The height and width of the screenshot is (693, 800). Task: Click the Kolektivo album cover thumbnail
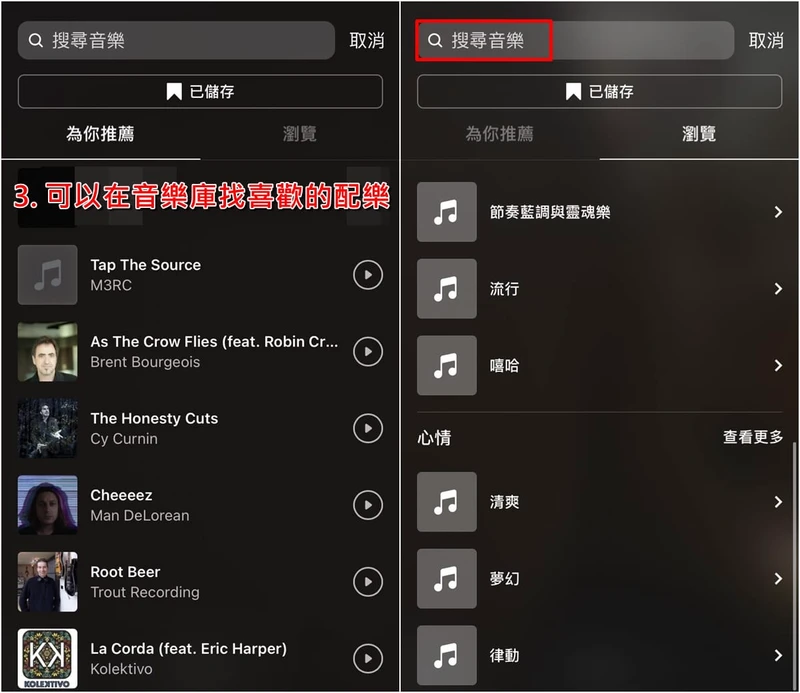(x=47, y=658)
